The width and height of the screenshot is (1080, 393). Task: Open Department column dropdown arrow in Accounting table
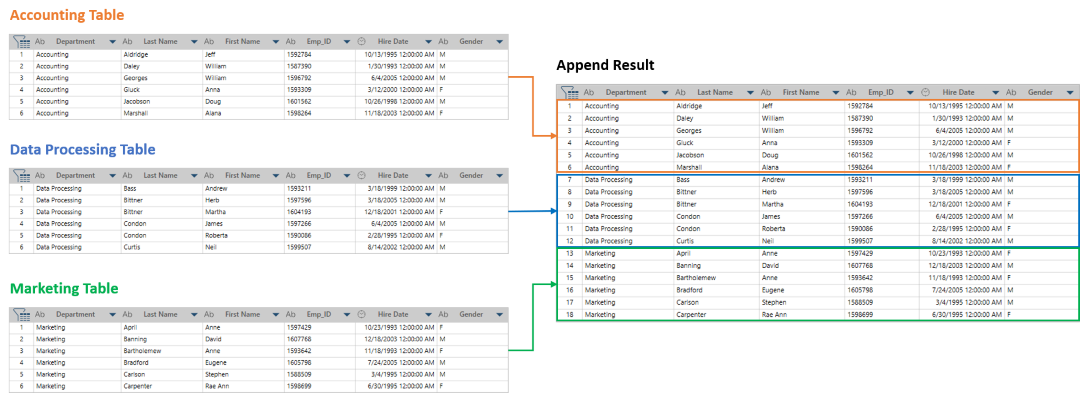point(113,42)
